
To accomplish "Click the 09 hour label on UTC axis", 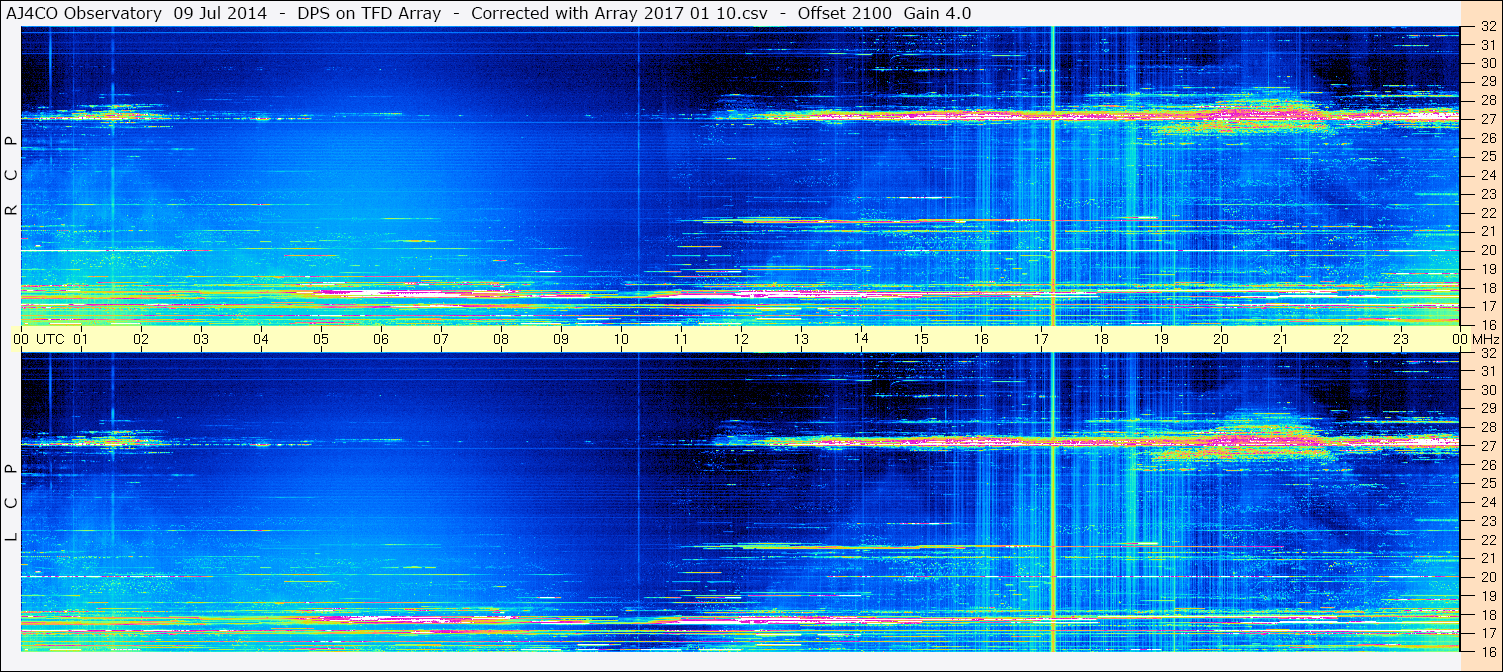I will [x=561, y=339].
